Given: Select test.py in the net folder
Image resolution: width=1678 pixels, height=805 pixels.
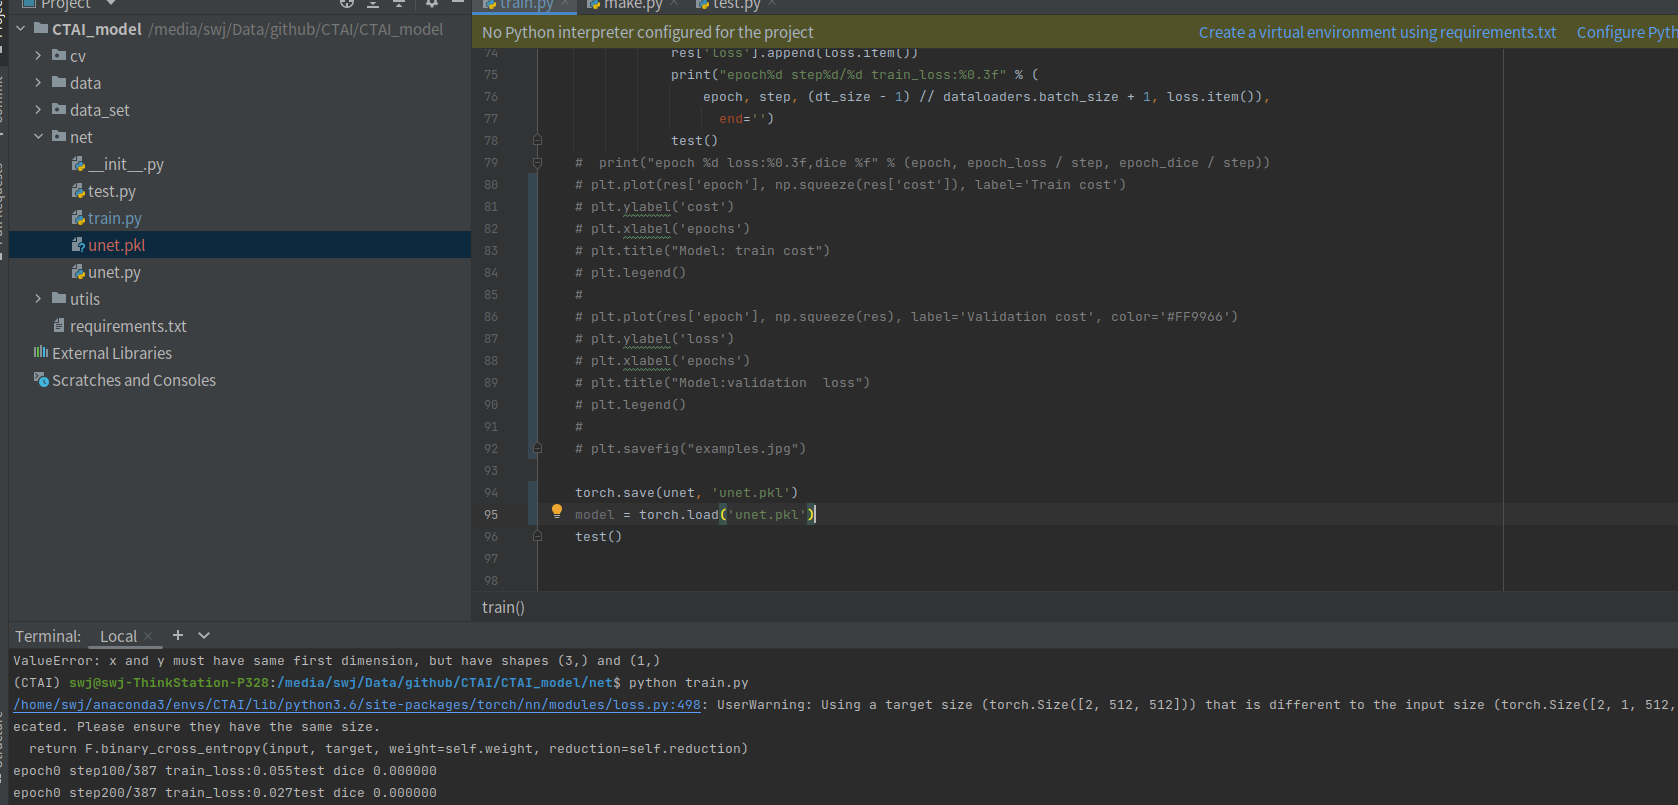Looking at the screenshot, I should click(112, 191).
